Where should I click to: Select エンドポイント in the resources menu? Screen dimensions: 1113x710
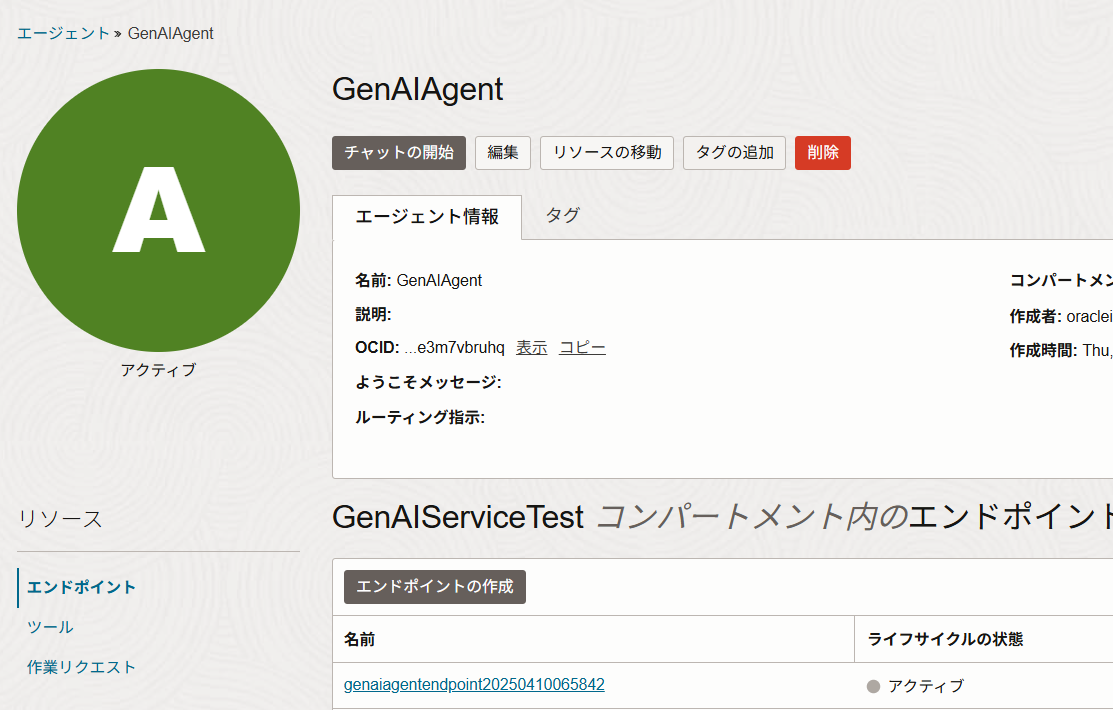coord(81,587)
